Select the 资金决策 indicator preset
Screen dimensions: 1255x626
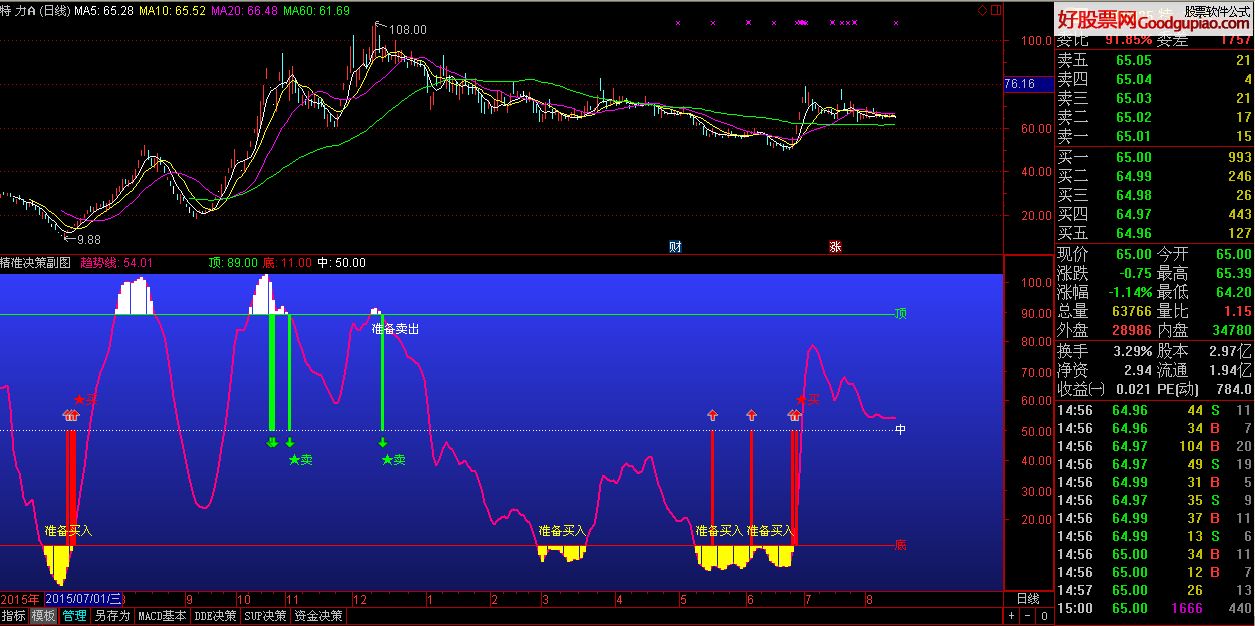pos(318,616)
